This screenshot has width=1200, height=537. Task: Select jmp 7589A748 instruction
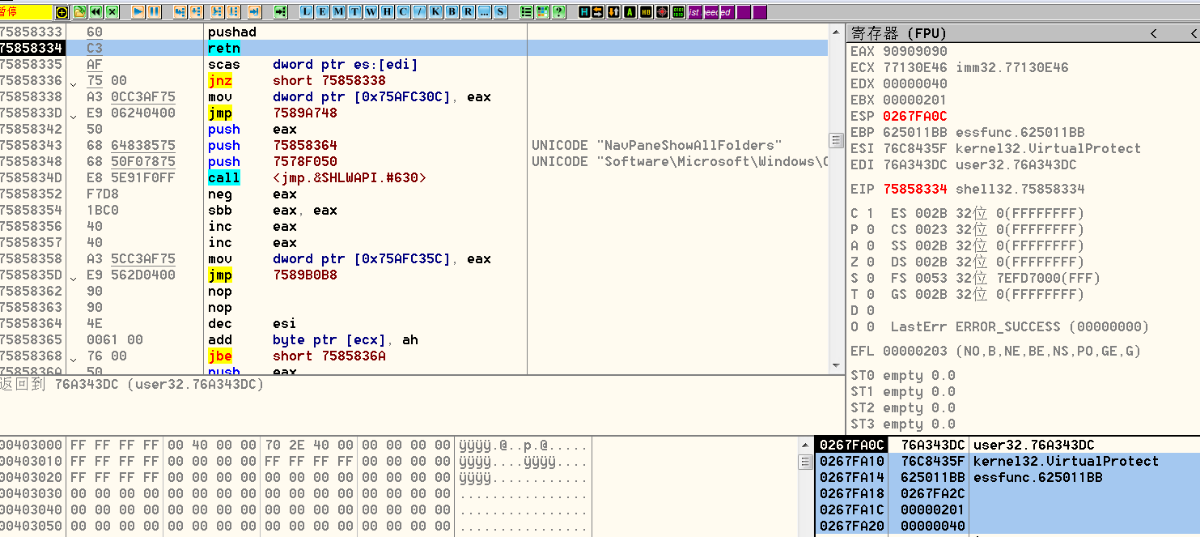pyautogui.click(x=414, y=113)
